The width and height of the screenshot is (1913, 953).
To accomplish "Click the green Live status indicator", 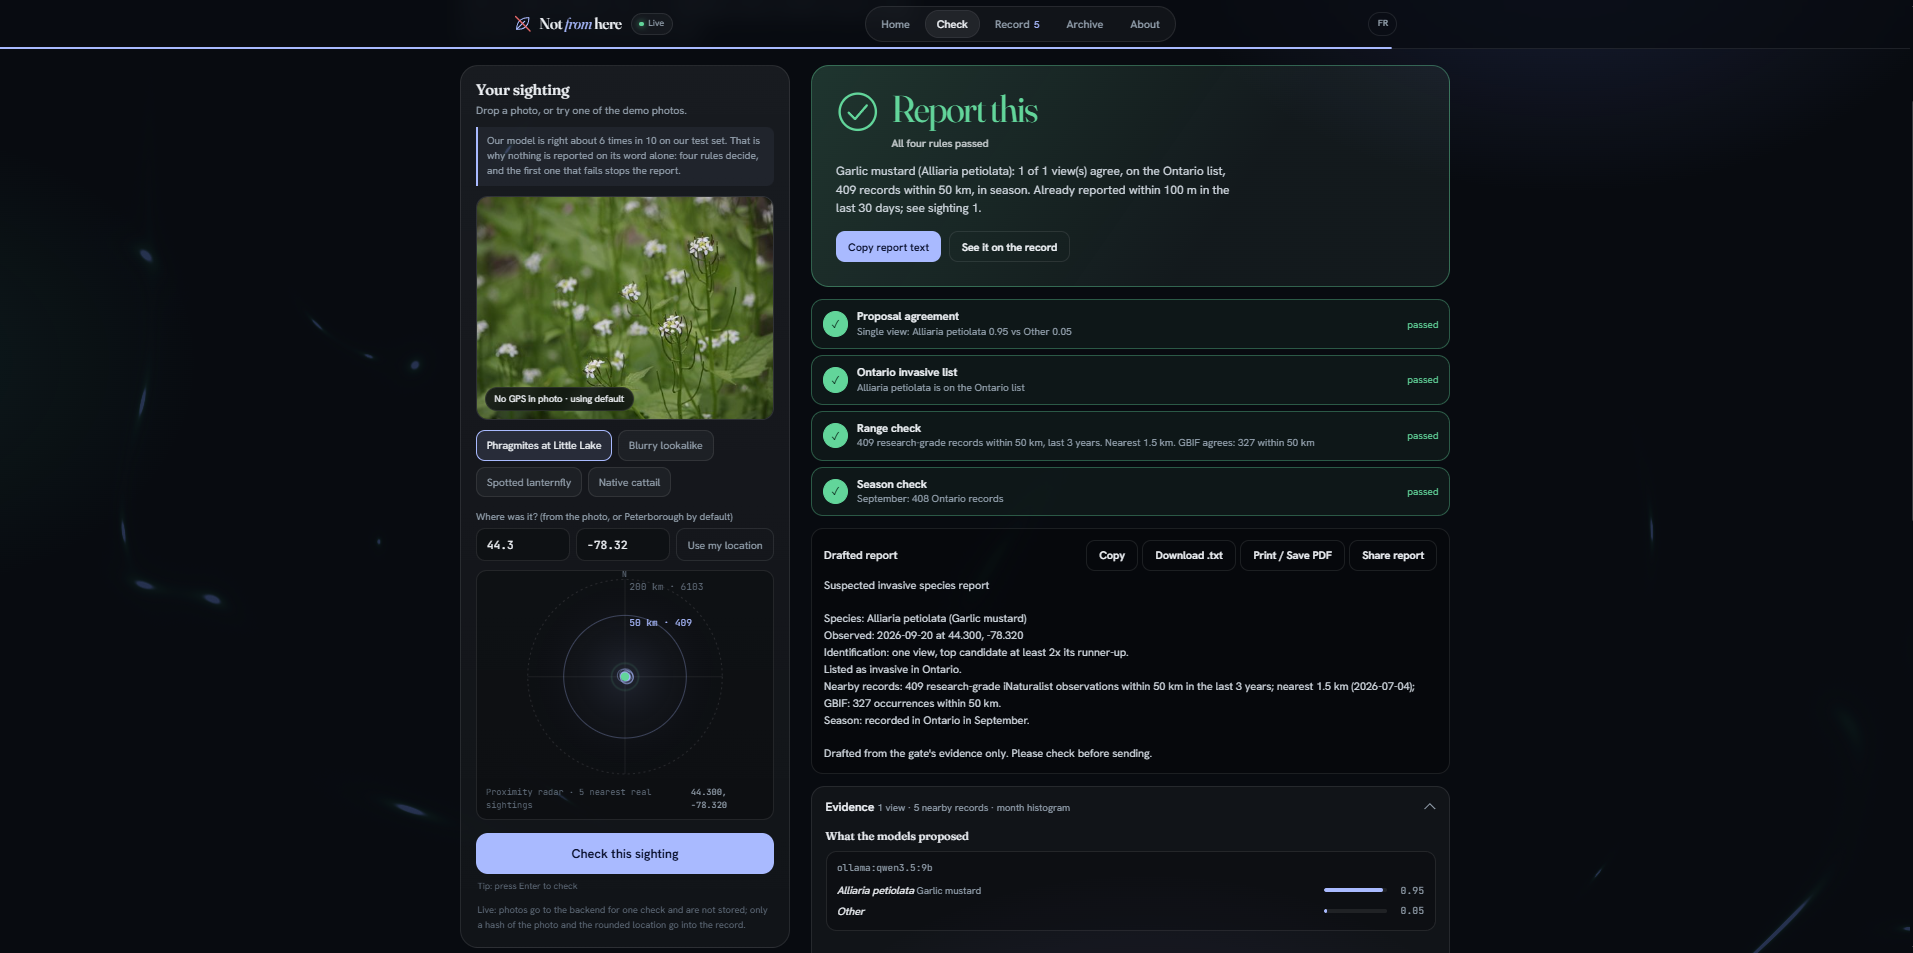I will (x=652, y=24).
